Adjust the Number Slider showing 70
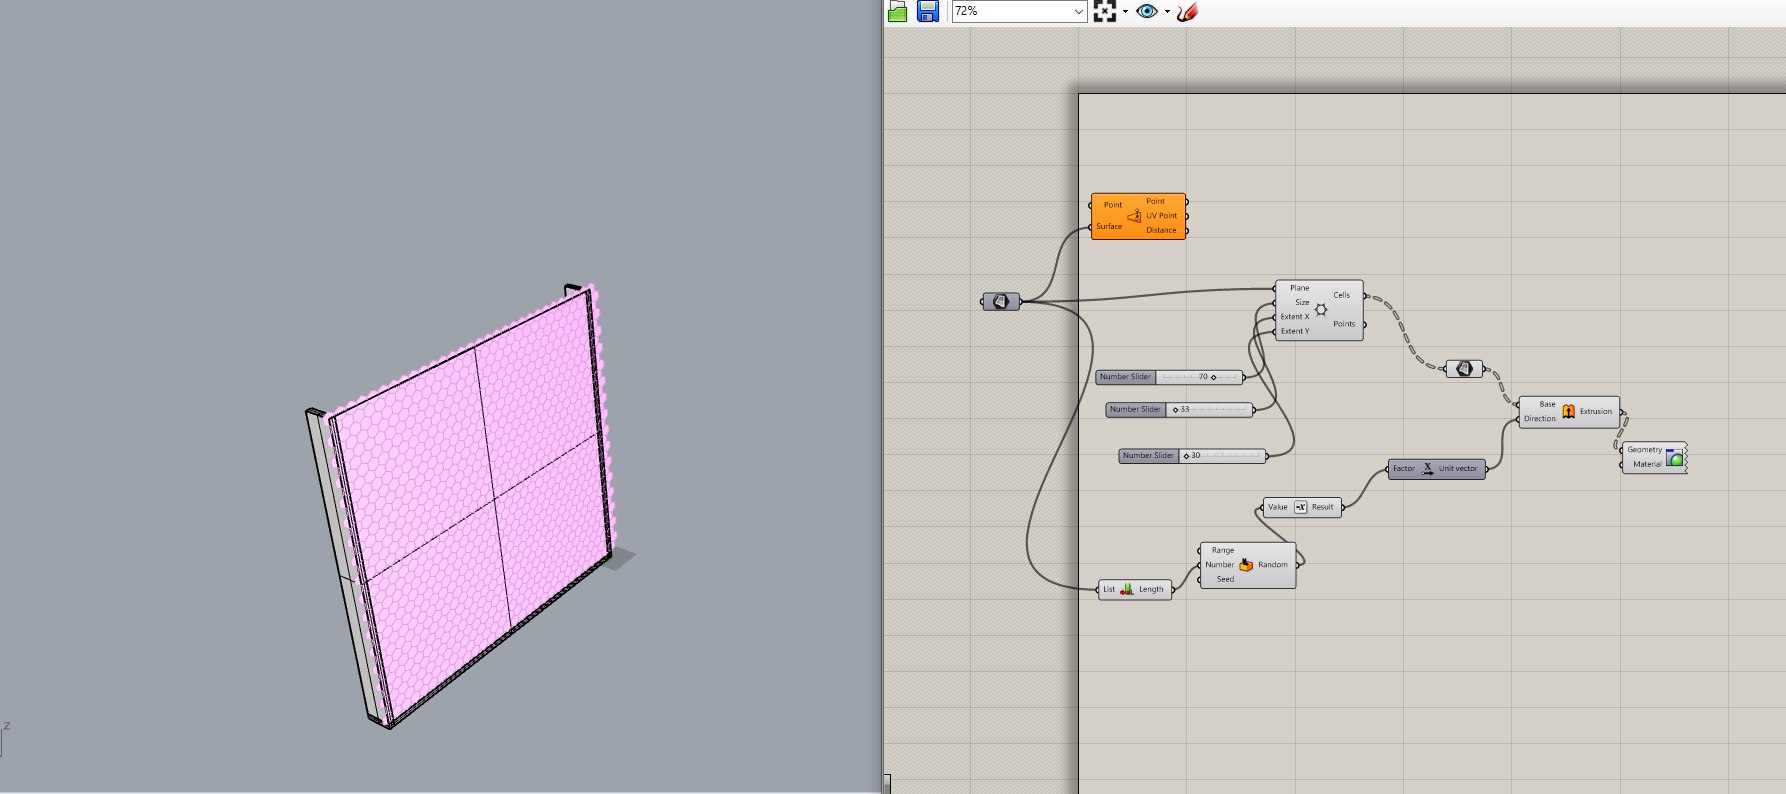This screenshot has width=1786, height=794. coord(1169,377)
